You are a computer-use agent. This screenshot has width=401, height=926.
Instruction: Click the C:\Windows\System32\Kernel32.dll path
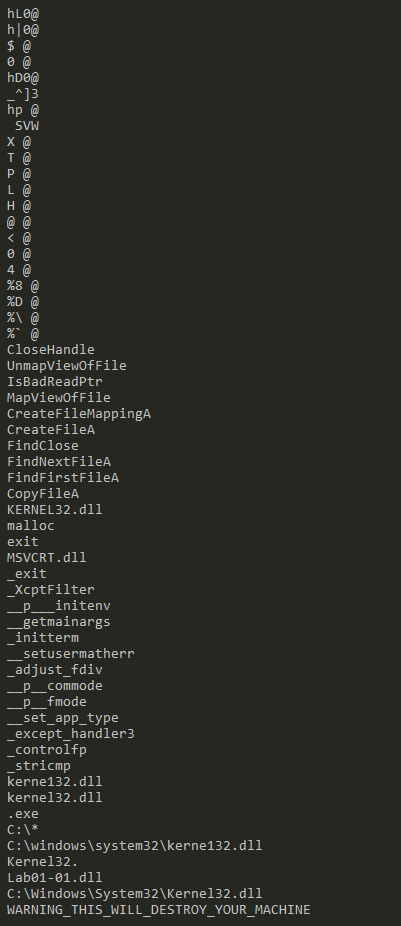tap(135, 894)
